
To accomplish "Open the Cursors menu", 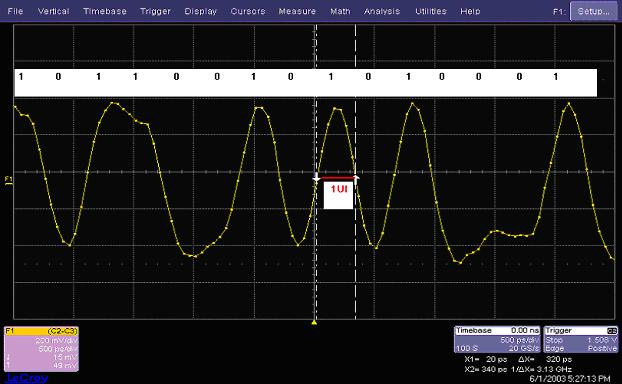I will click(x=248, y=11).
